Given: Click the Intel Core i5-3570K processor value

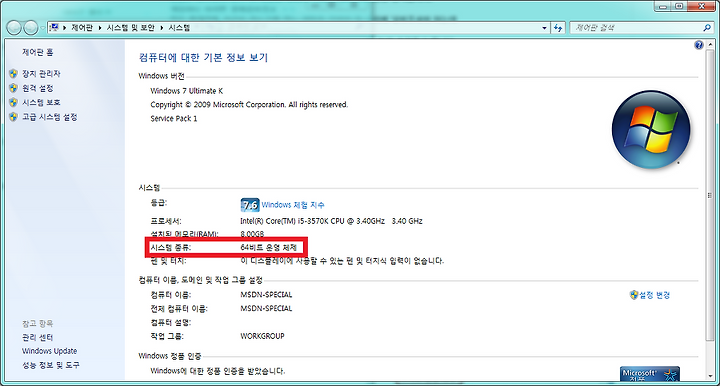Looking at the screenshot, I should (x=331, y=221).
